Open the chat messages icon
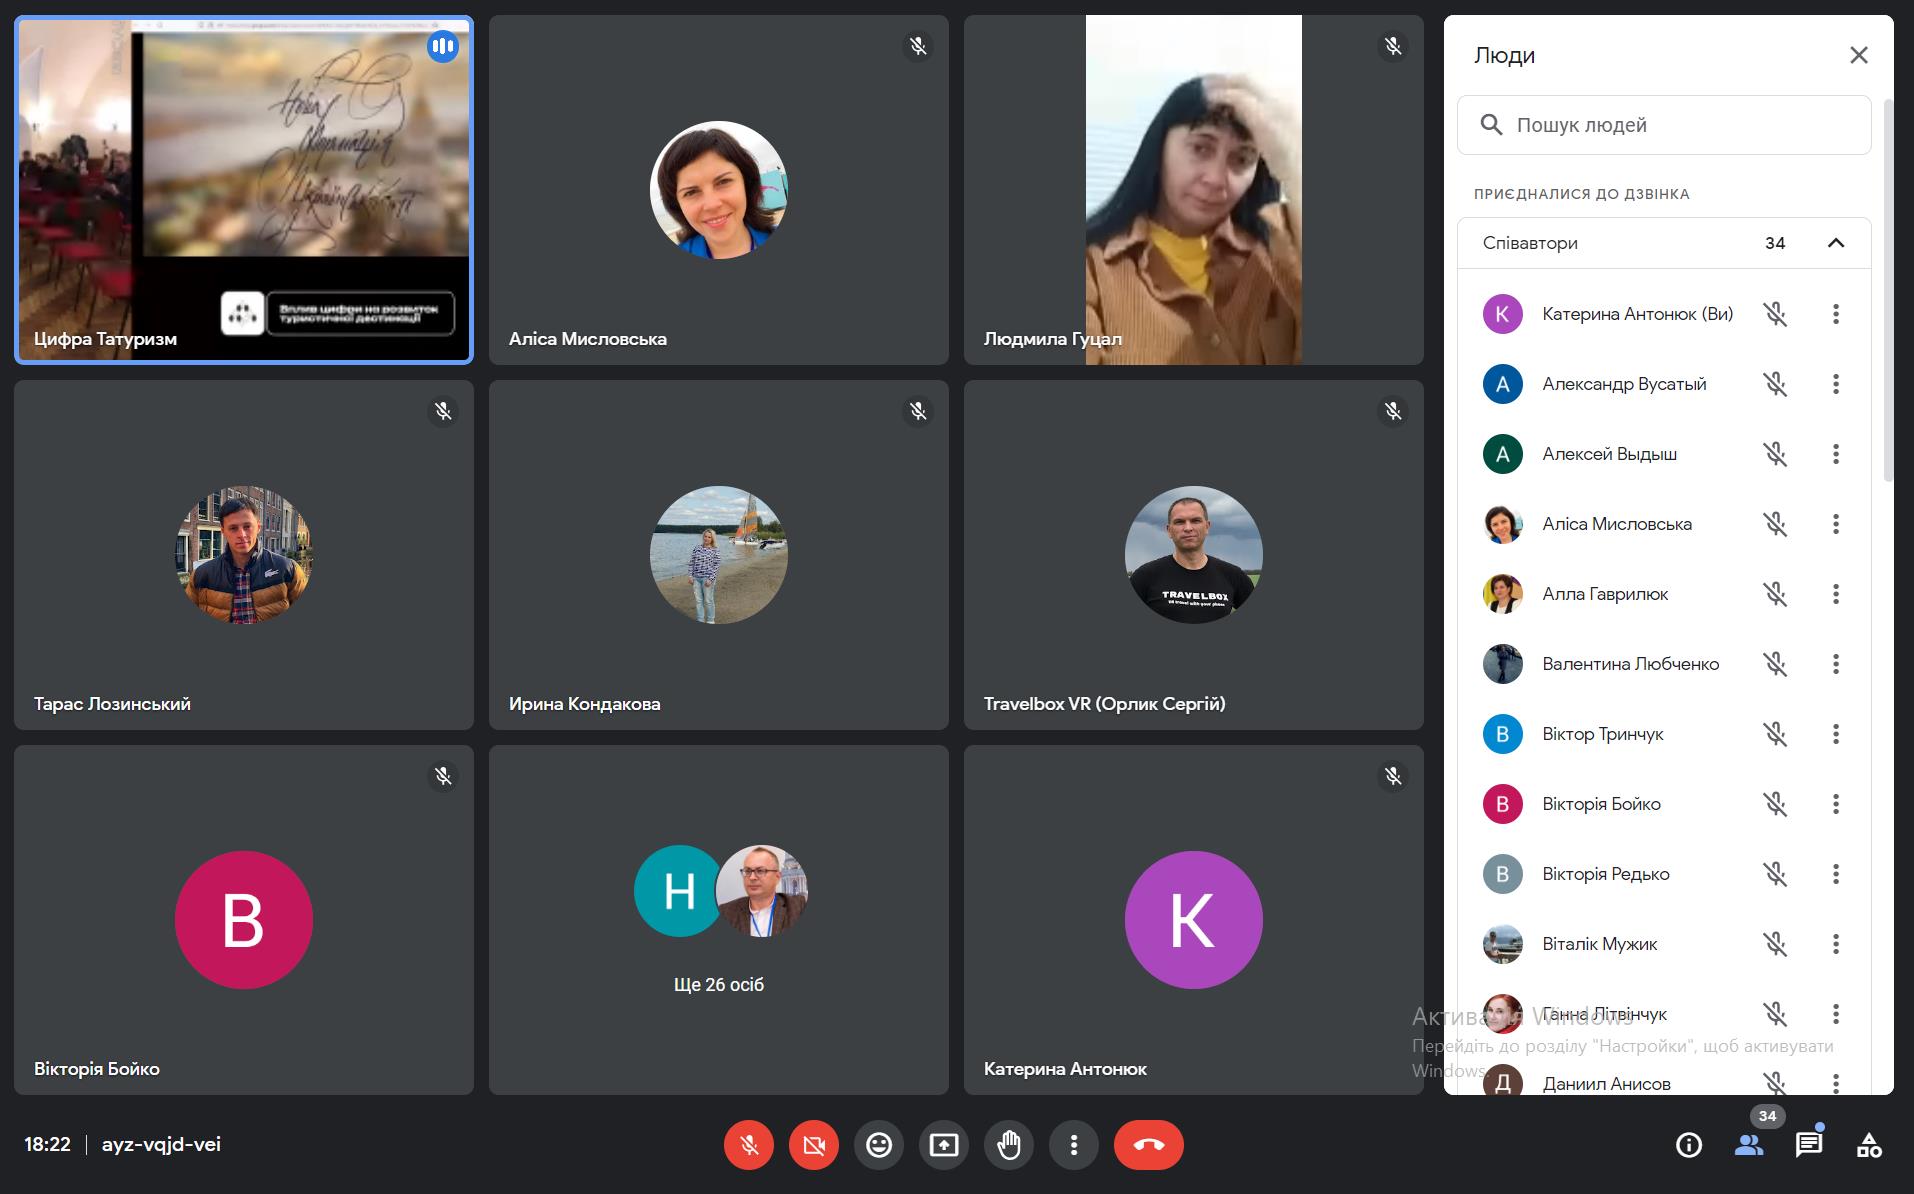The image size is (1914, 1194). (1808, 1145)
